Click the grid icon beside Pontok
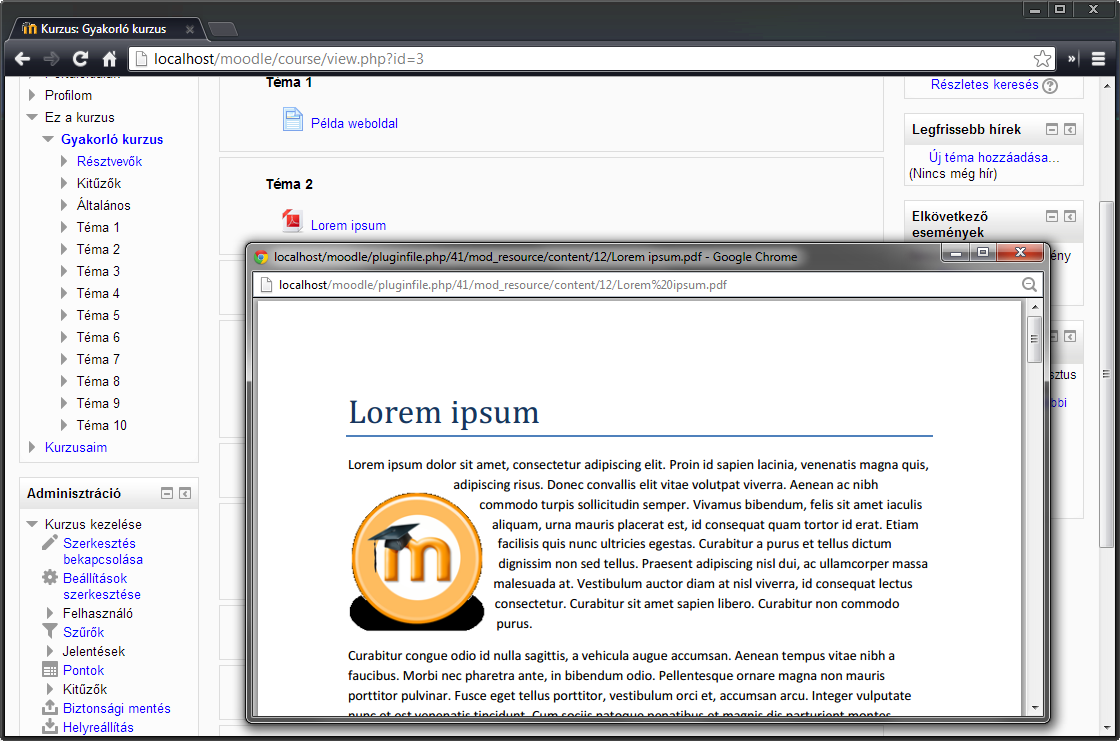Screen dimensions: 1120x741 tap(49, 670)
